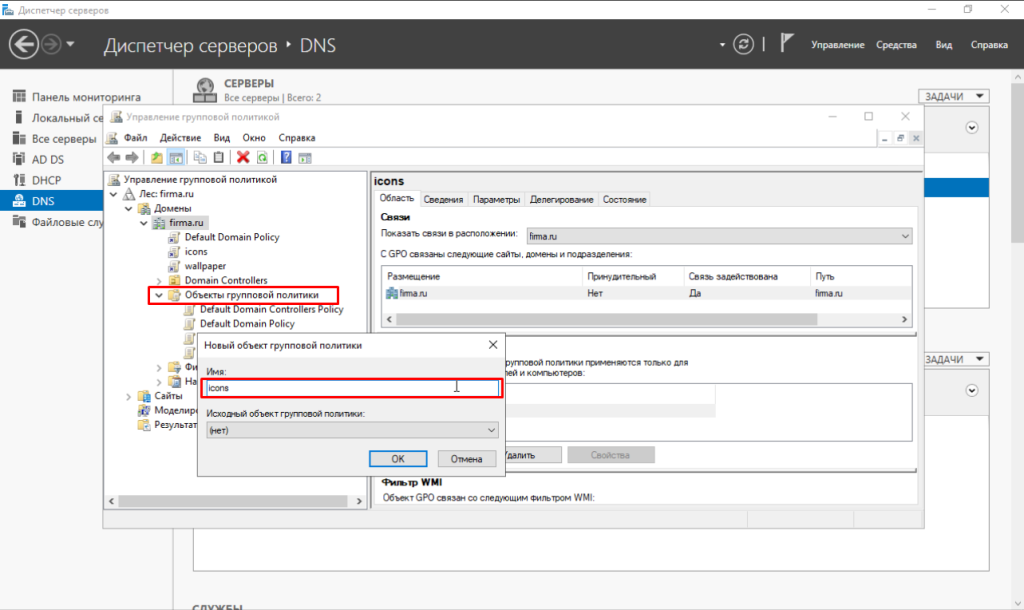Image resolution: width=1024 pixels, height=610 pixels.
Task: Open the Действие menu
Action: [x=180, y=138]
